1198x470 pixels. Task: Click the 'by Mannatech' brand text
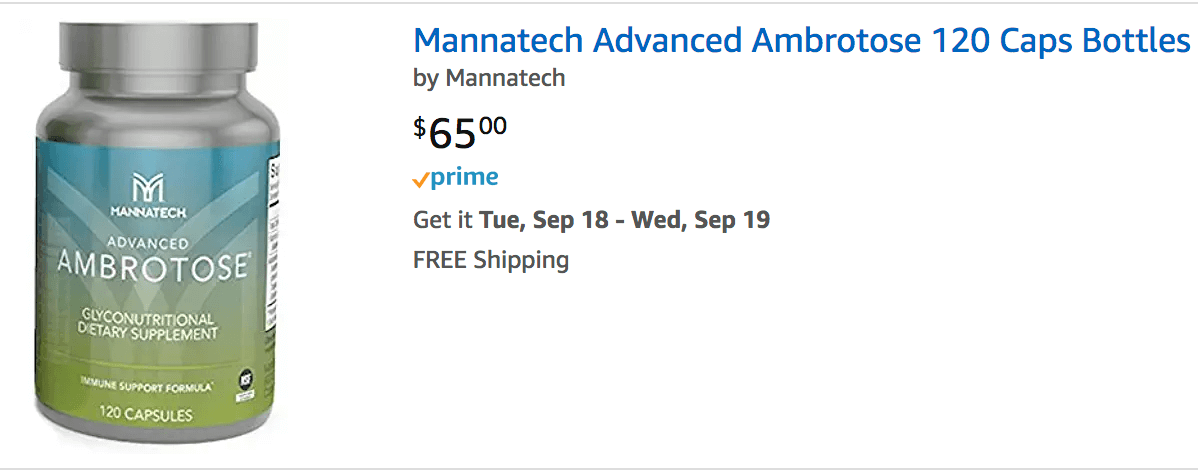(x=489, y=78)
